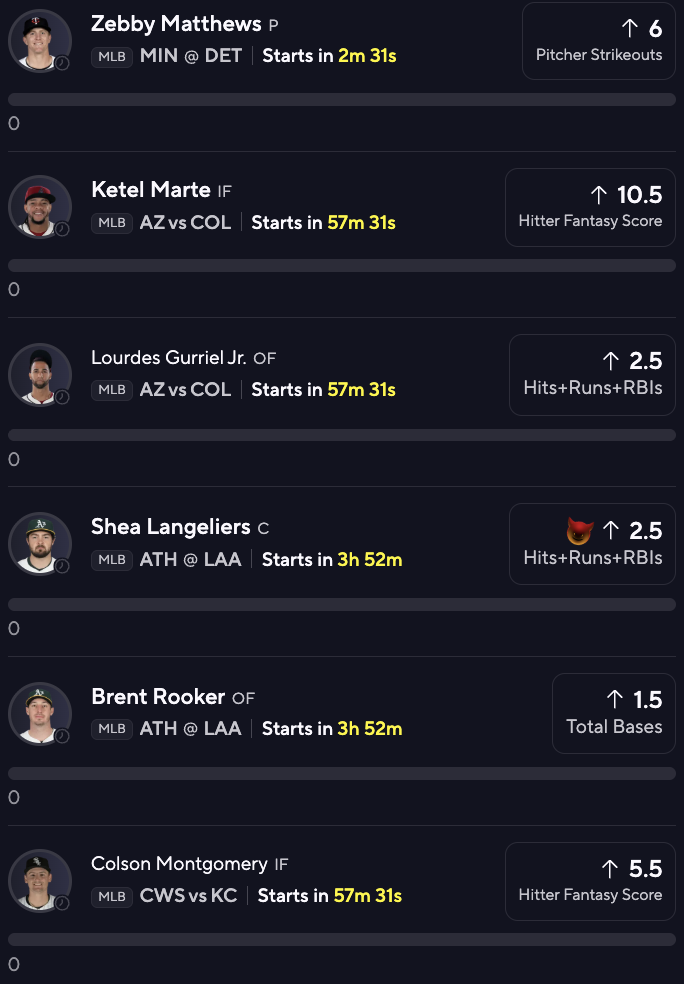Click clock badge on Lourdes Gurriel Jr. avatar

62,397
